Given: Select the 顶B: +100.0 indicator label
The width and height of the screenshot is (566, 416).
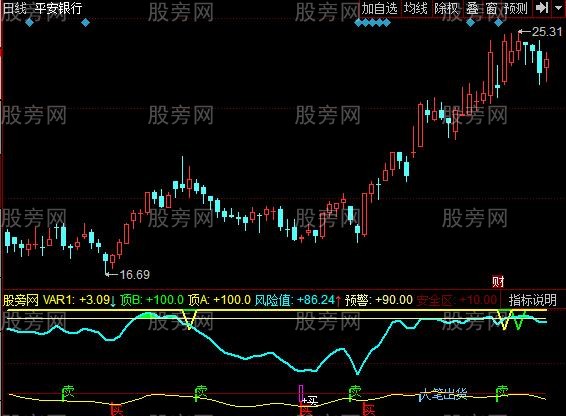Looking at the screenshot, I should (152, 300).
